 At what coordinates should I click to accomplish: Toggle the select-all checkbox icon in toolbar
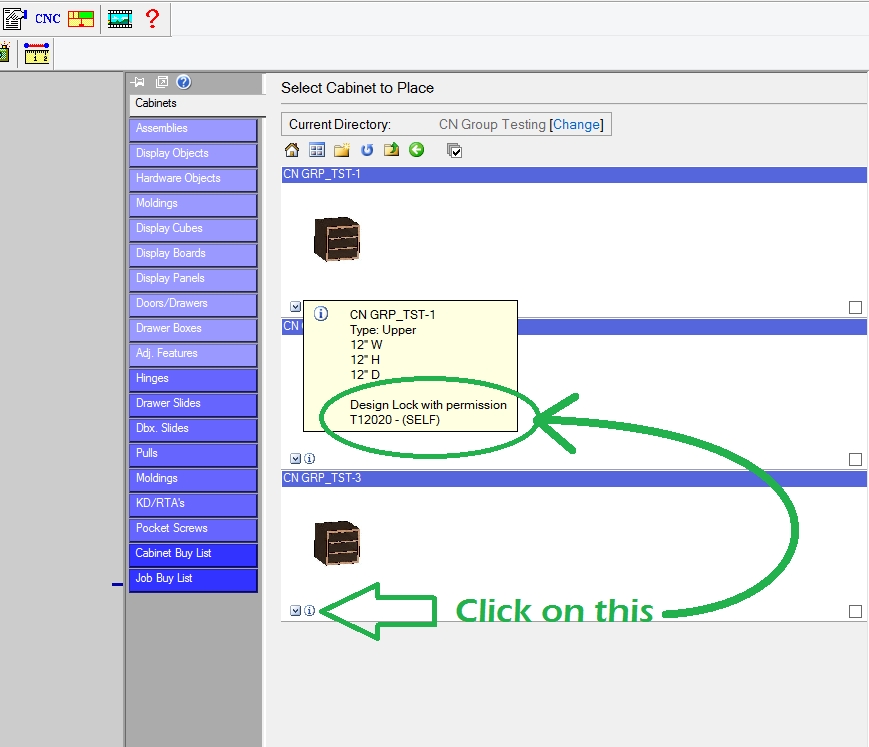pos(454,150)
